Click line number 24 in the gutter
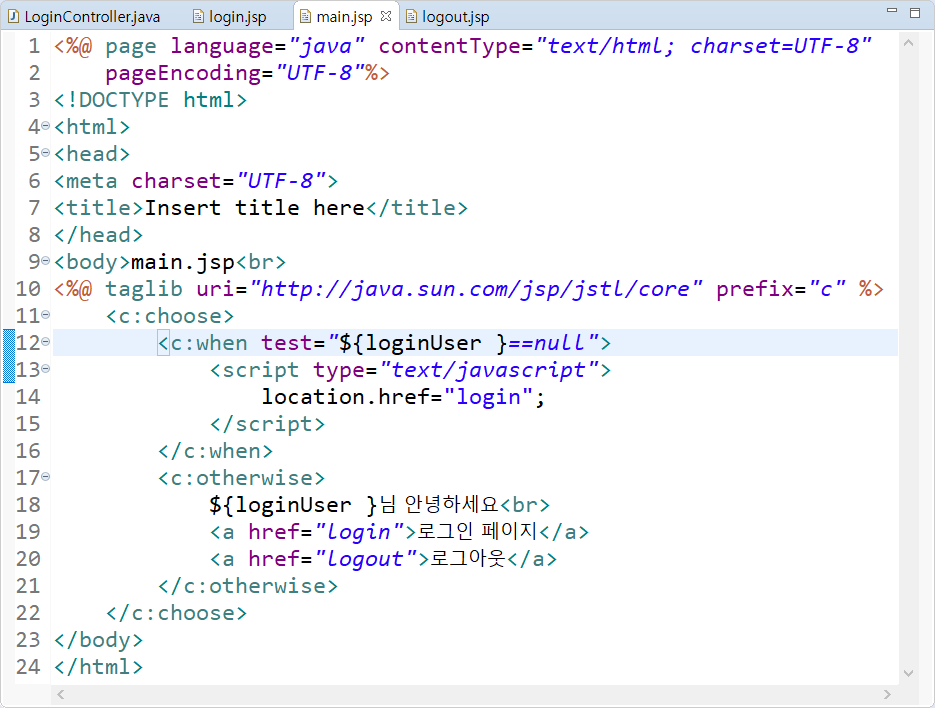 (28, 666)
